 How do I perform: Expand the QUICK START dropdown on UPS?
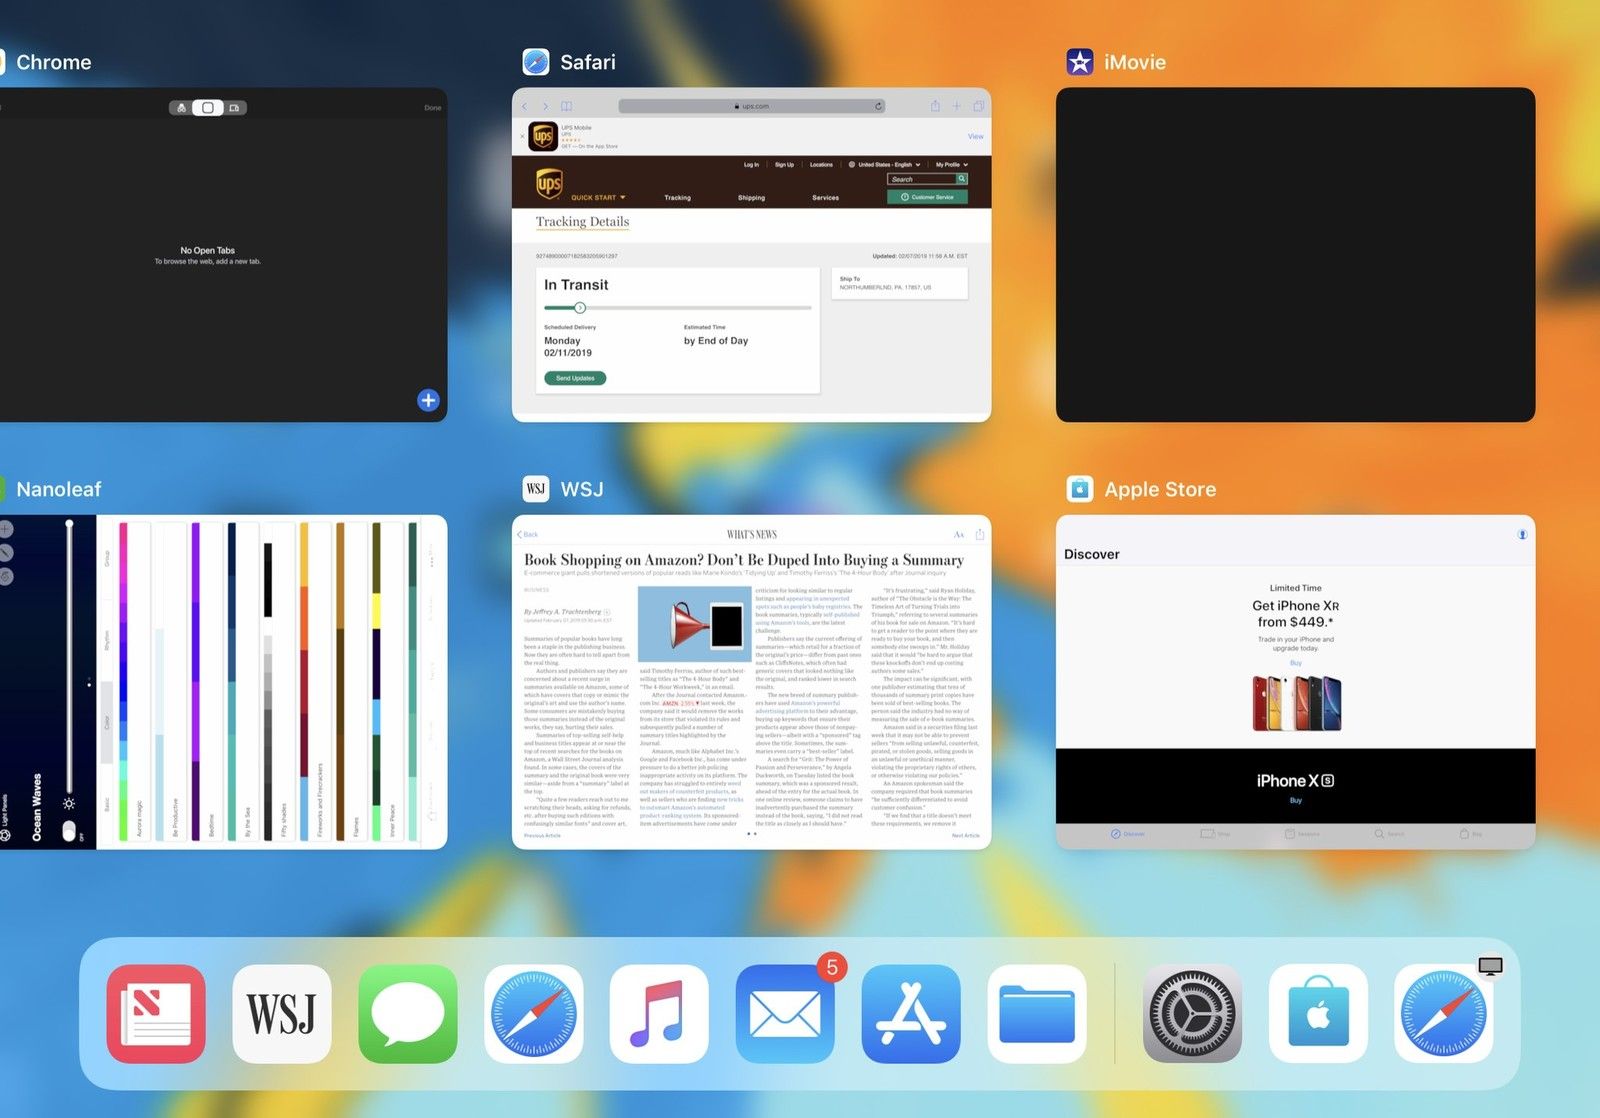(598, 197)
